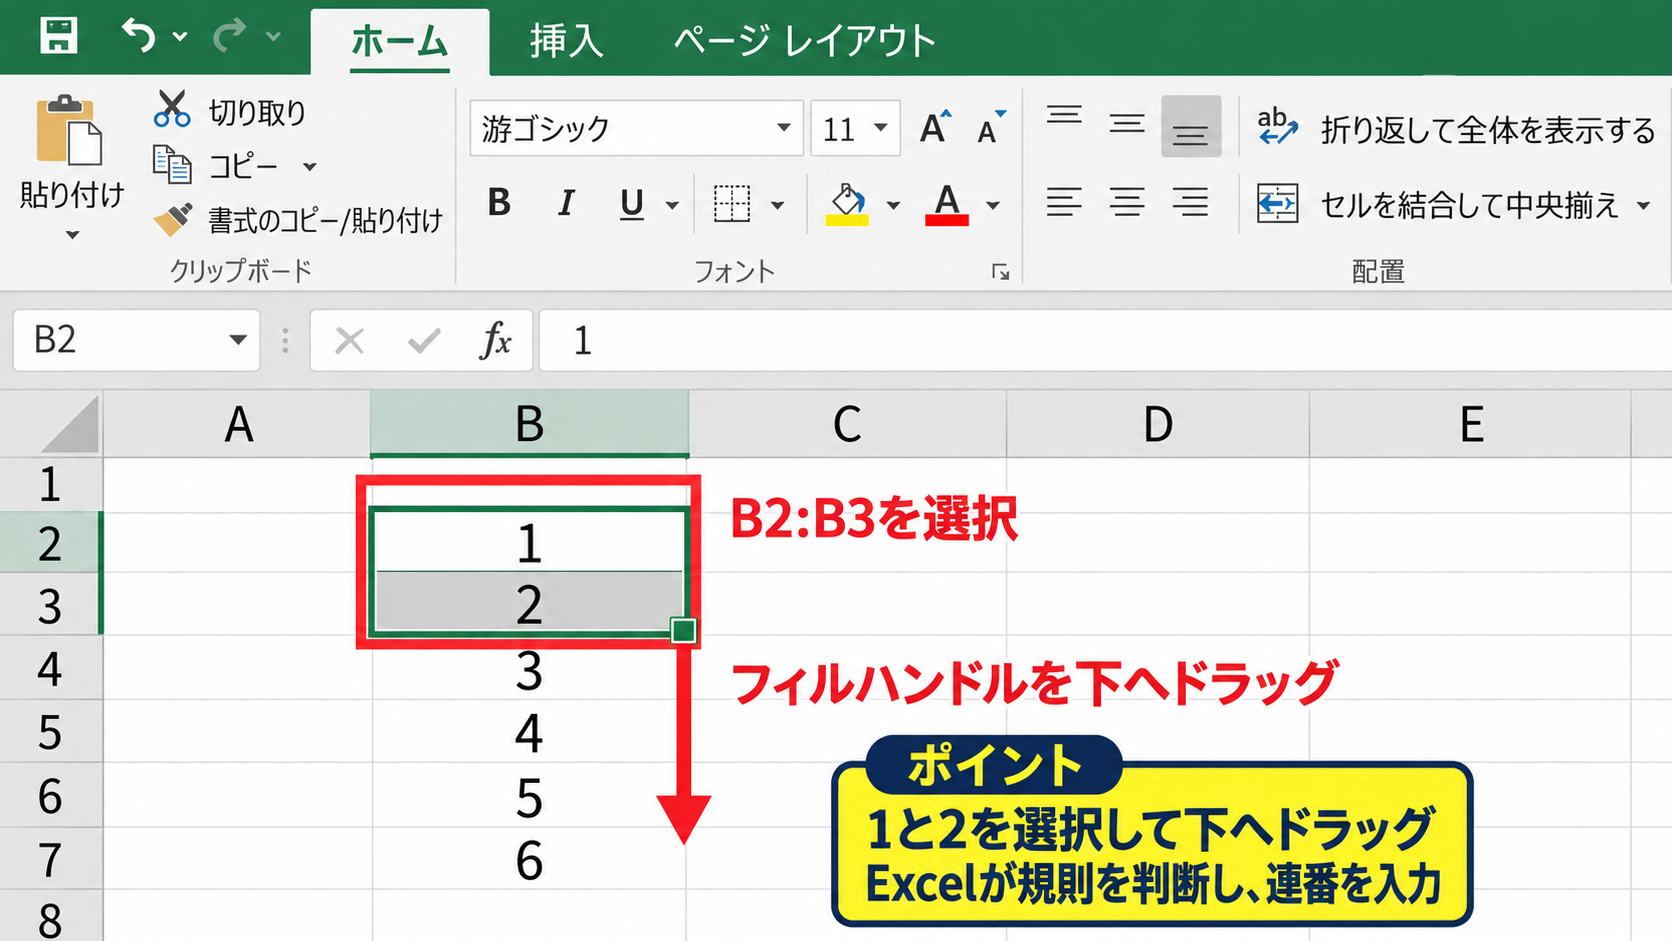1672x941 pixels.
Task: Click cell B2 containing 1
Action: (x=529, y=543)
